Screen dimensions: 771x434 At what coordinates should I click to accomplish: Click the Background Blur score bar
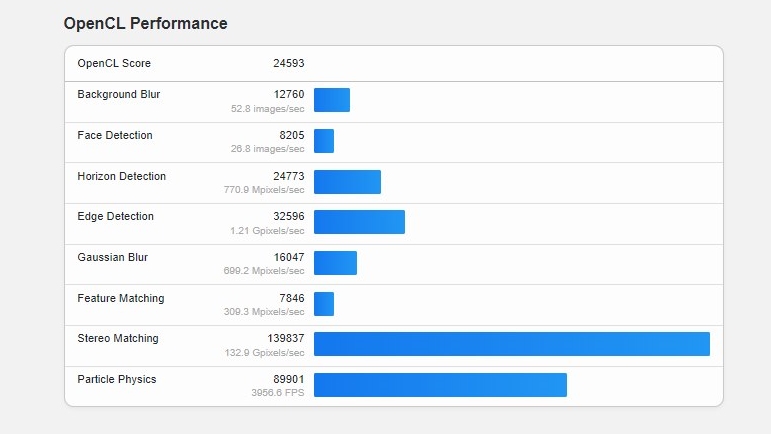(332, 100)
